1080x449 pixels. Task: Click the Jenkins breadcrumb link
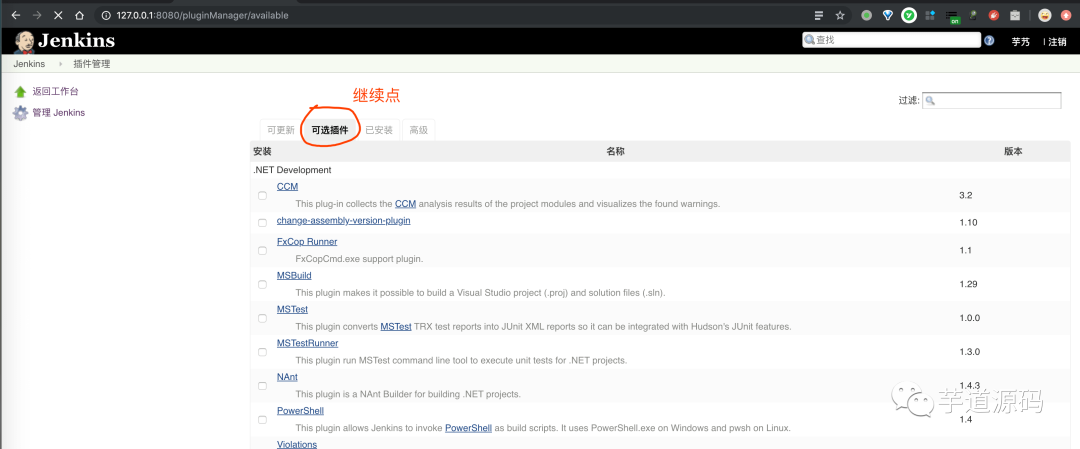pos(29,64)
